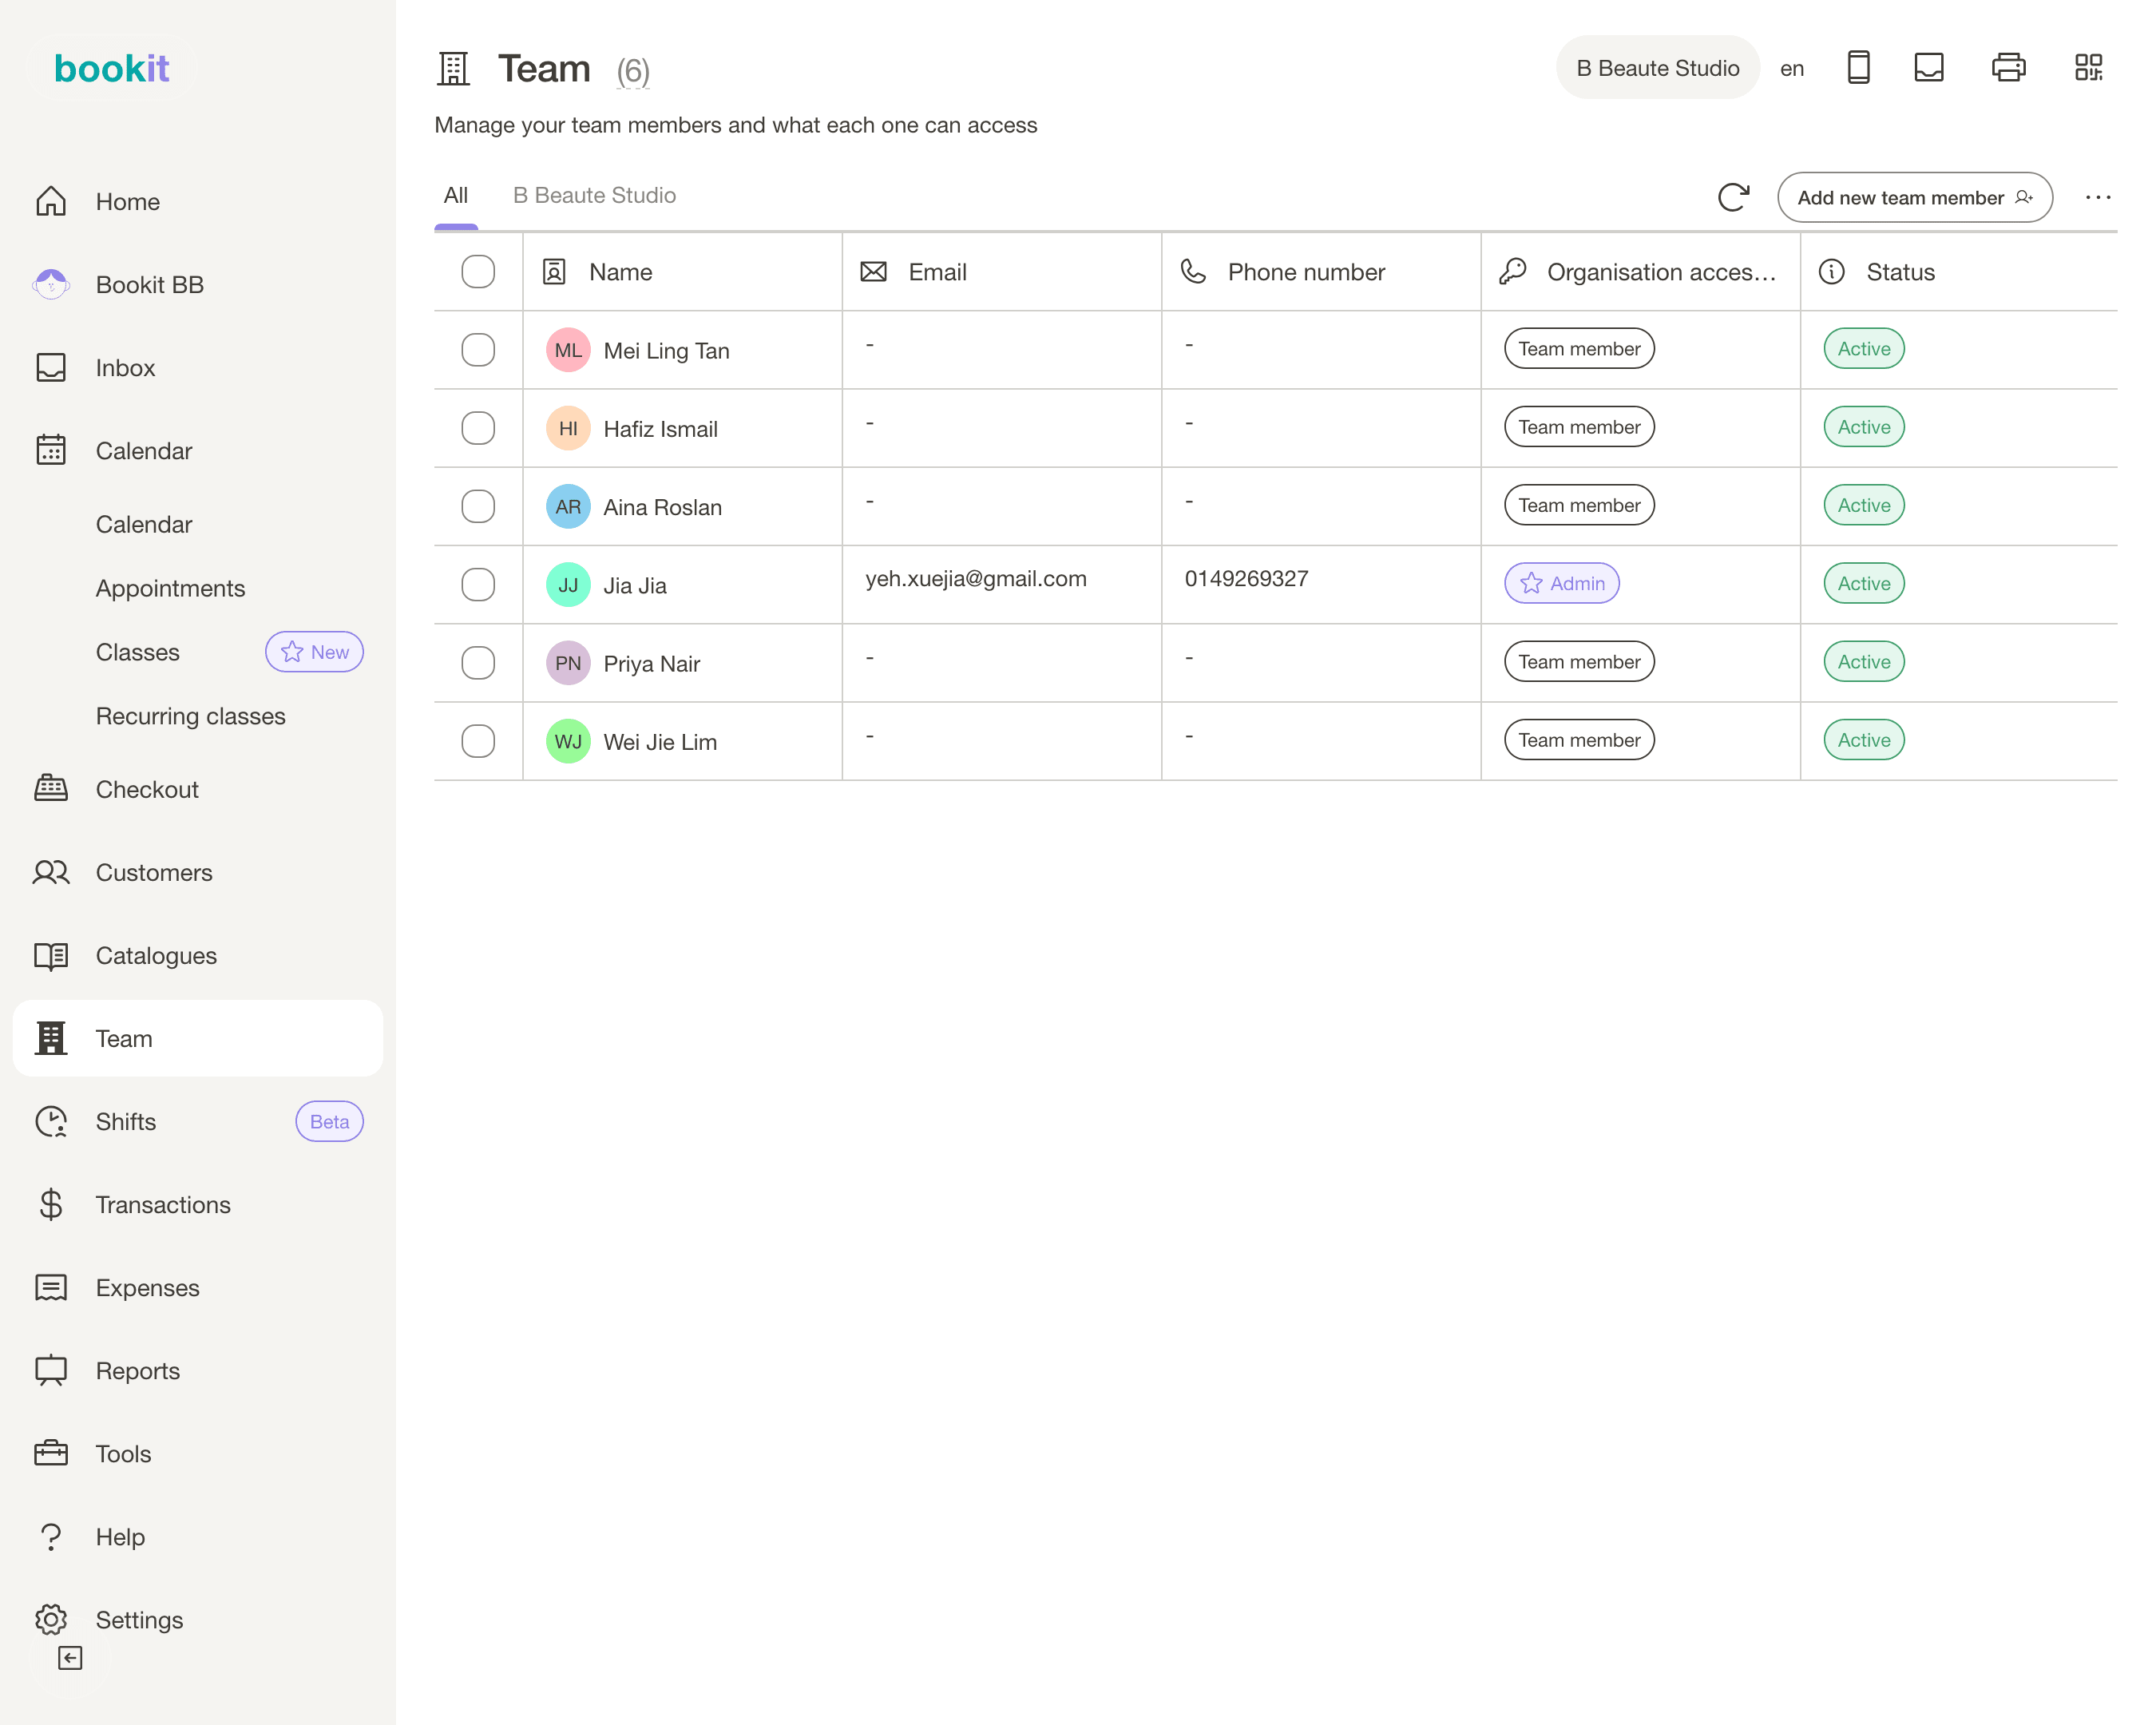Viewport: 2156px width, 1725px height.
Task: Open Transactions in the sidebar
Action: [198, 1204]
